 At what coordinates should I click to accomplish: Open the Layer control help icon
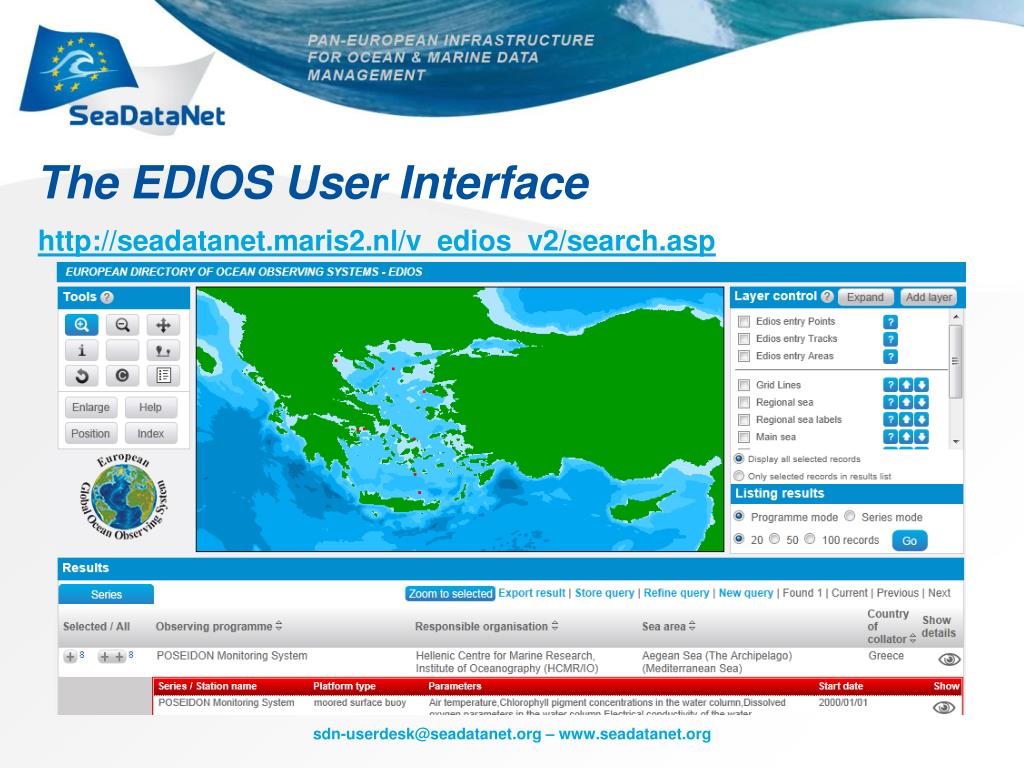tap(827, 296)
